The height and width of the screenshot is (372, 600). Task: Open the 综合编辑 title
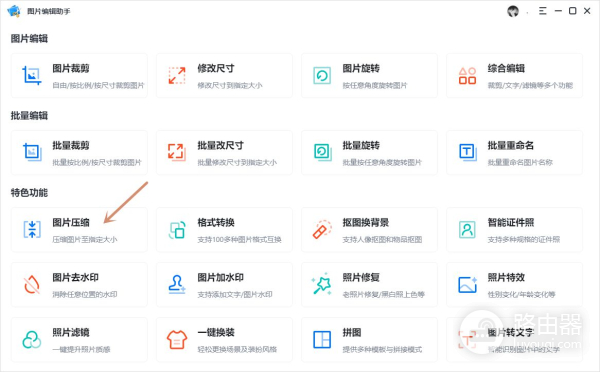[x=506, y=69]
